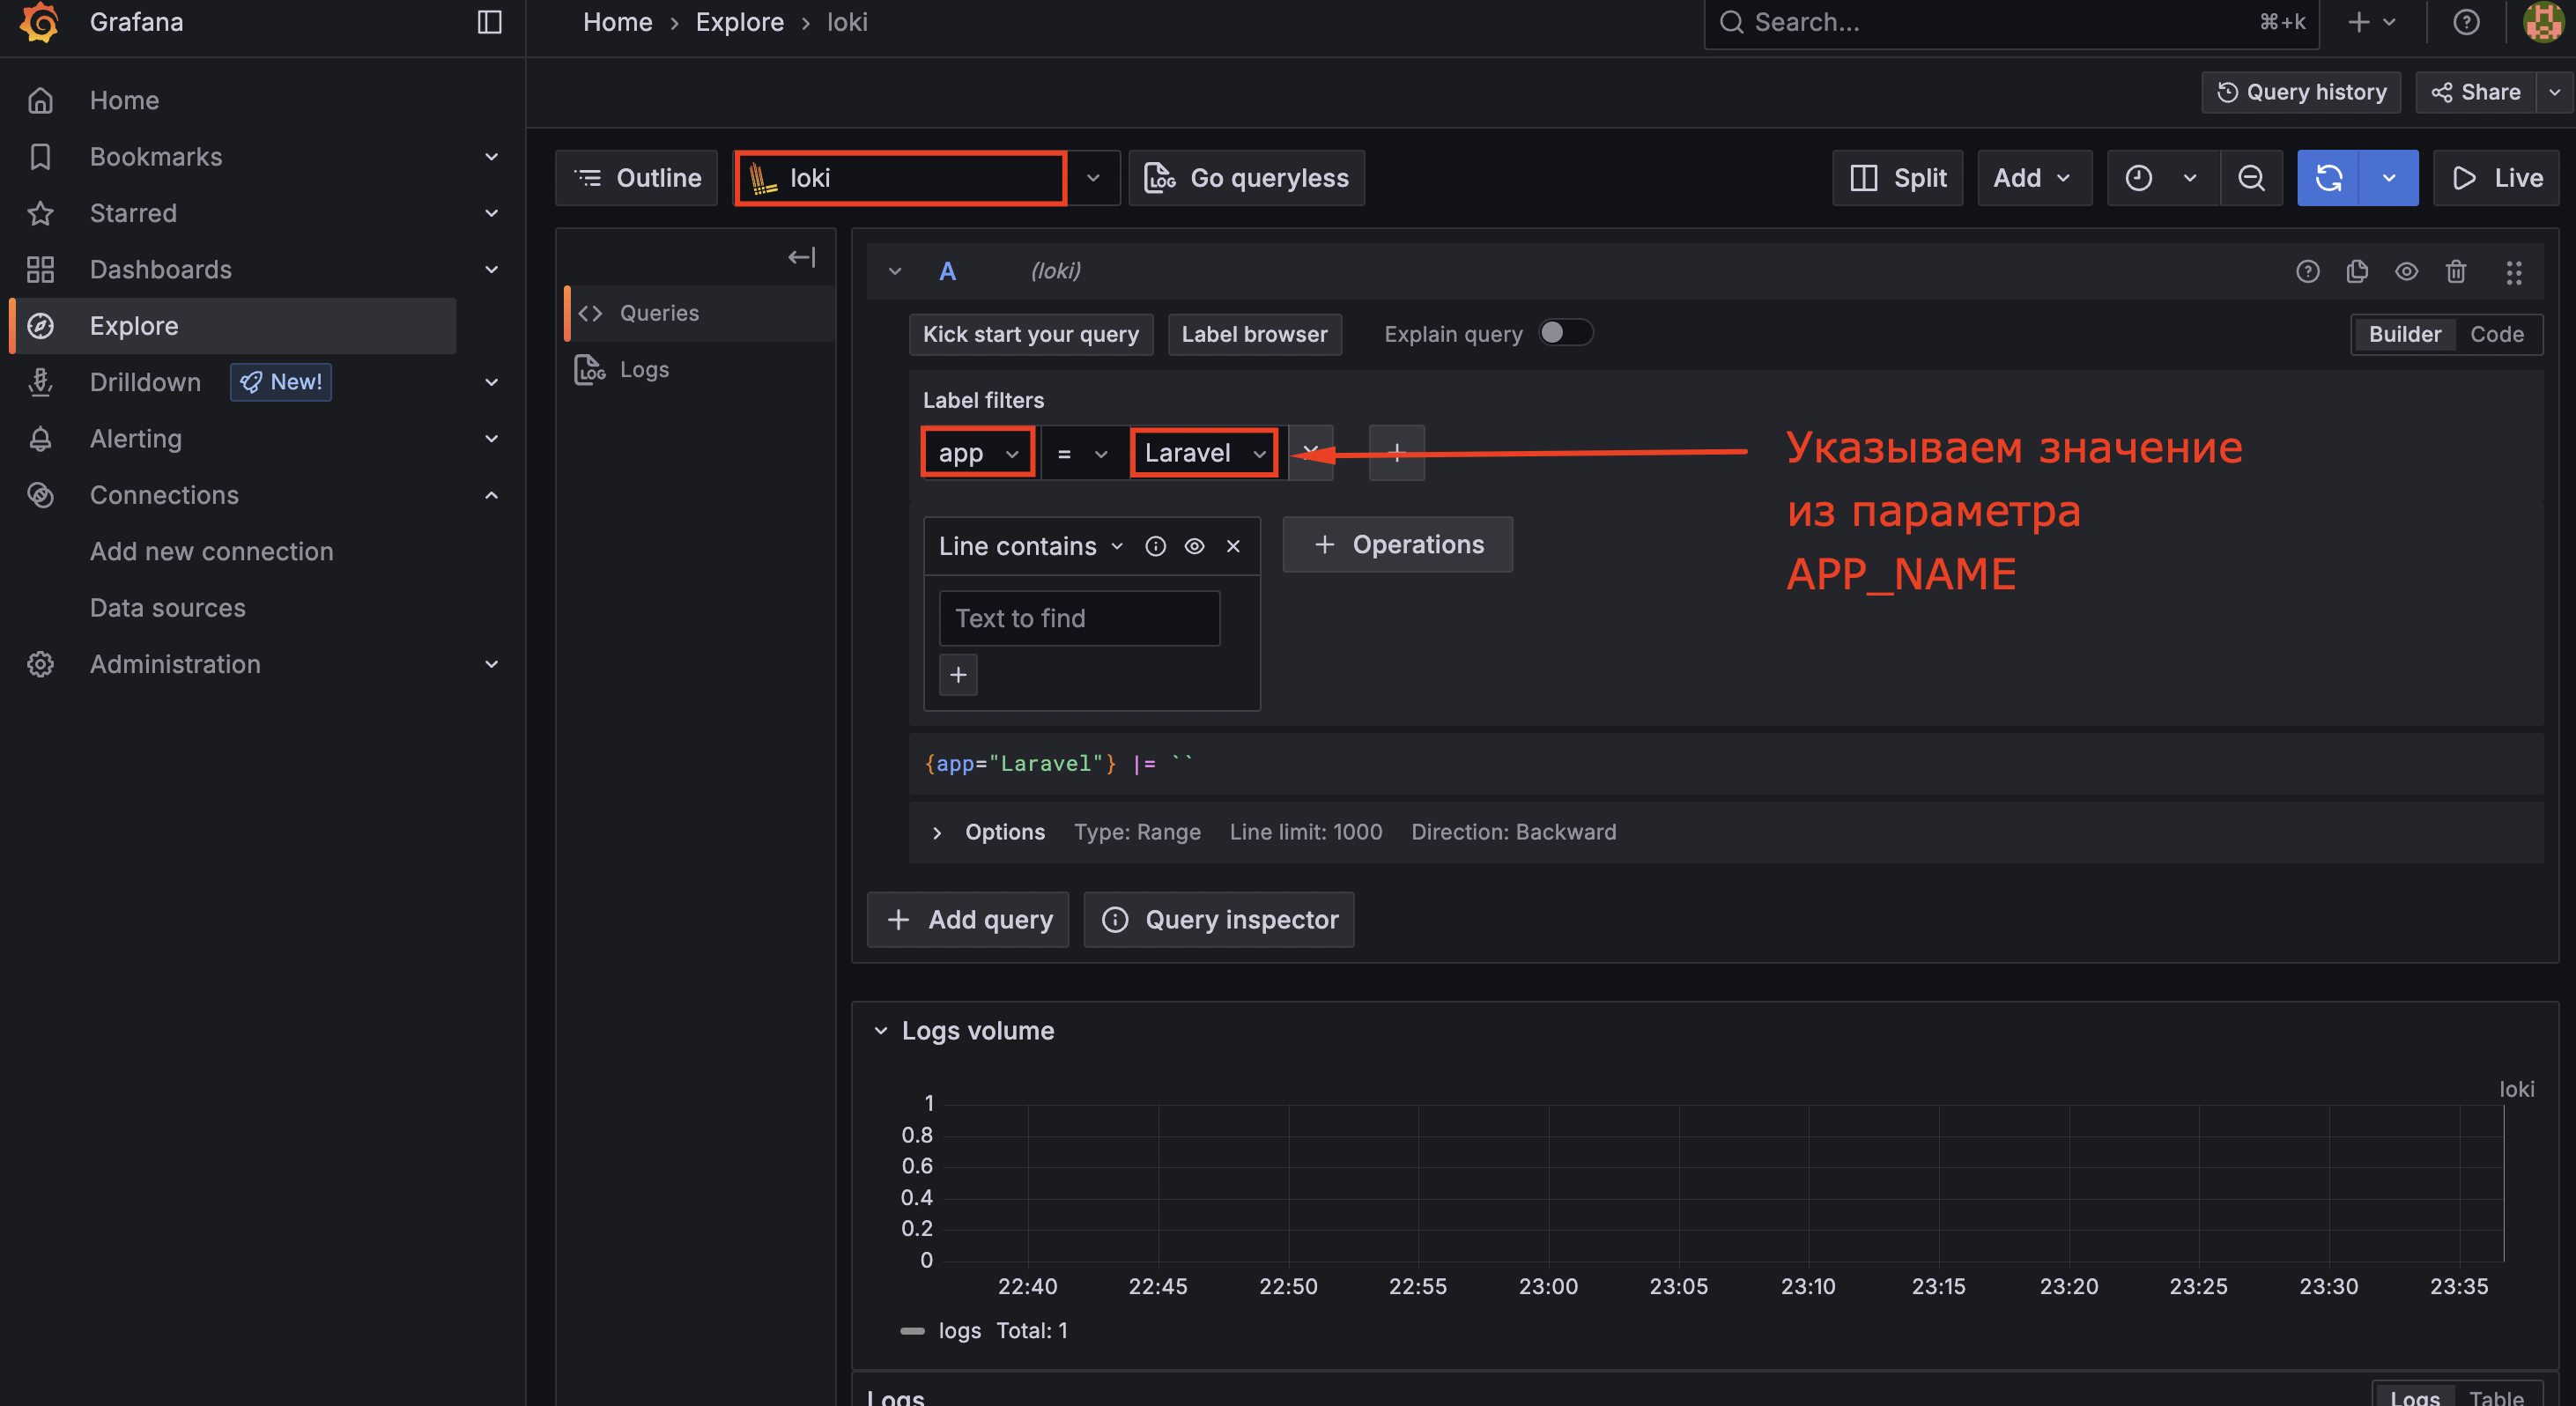This screenshot has height=1406, width=2576.
Task: Toggle the Explain query switch
Action: click(1565, 333)
